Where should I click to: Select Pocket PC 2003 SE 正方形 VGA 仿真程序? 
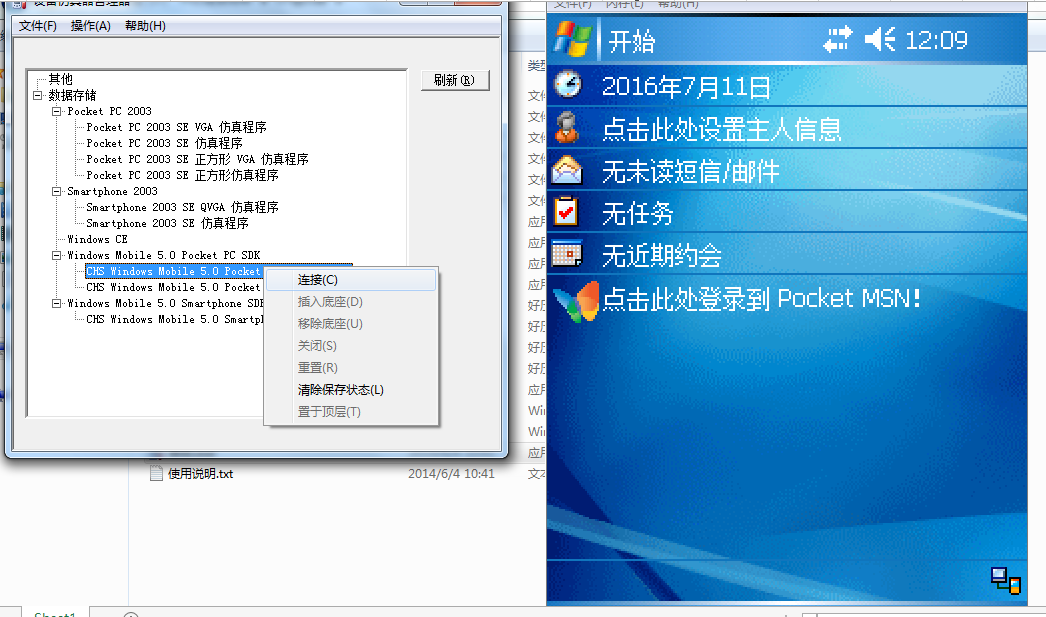click(x=197, y=159)
